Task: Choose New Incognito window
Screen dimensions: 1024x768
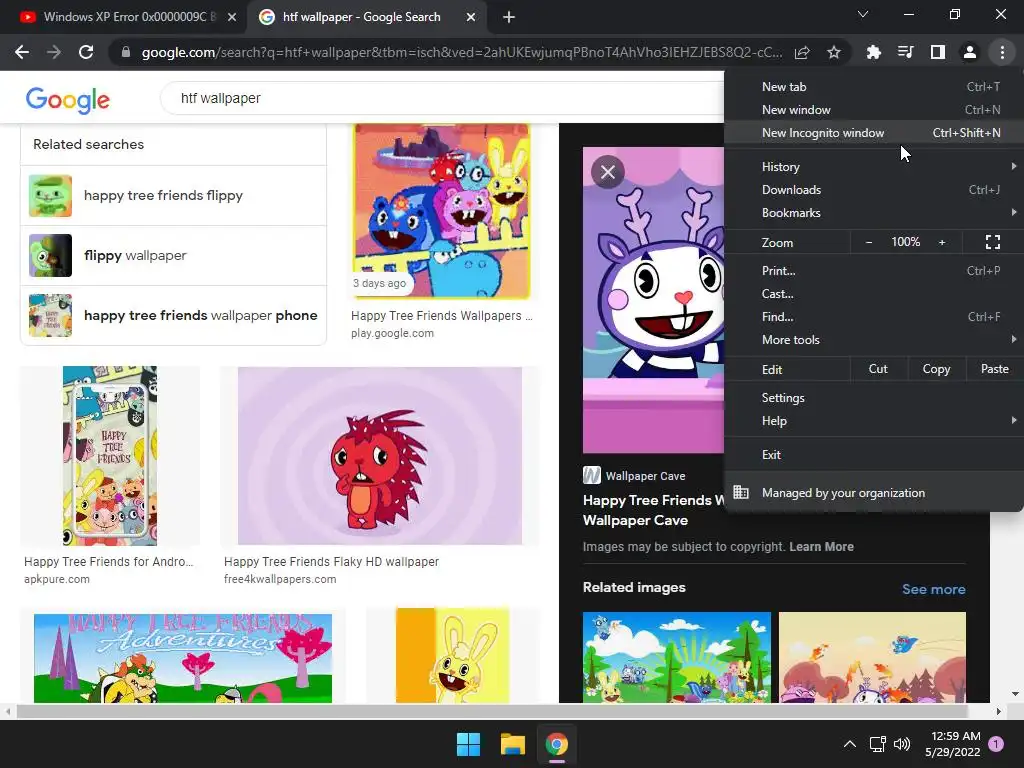Action: point(874,133)
